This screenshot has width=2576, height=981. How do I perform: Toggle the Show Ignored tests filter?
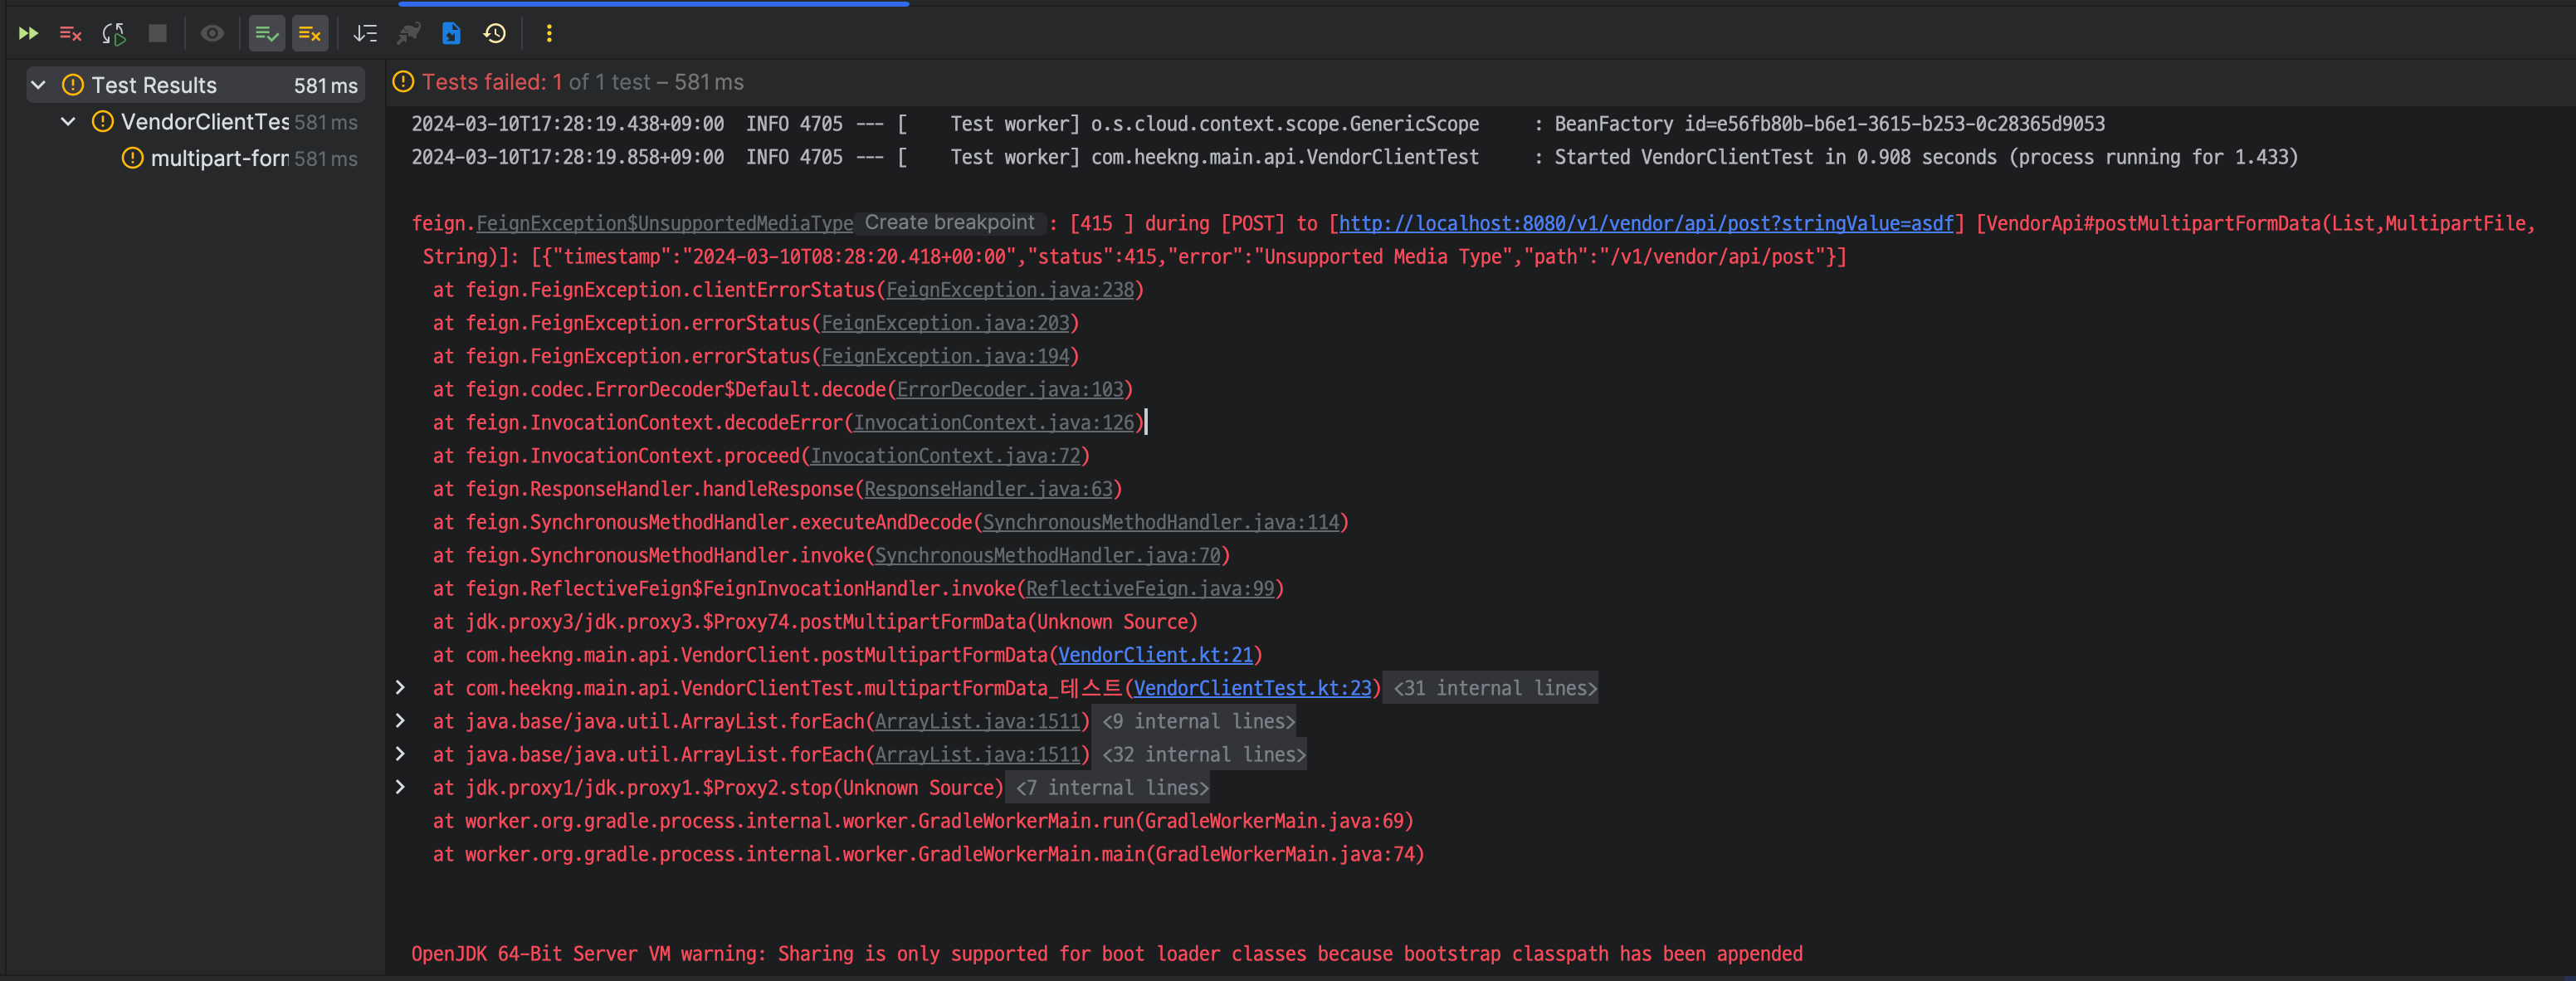(x=309, y=33)
